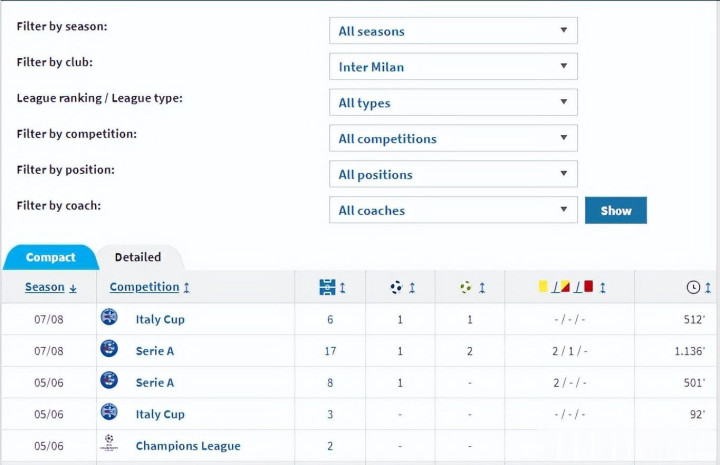
Task: Expand the All competitions dropdown
Action: [x=453, y=139]
